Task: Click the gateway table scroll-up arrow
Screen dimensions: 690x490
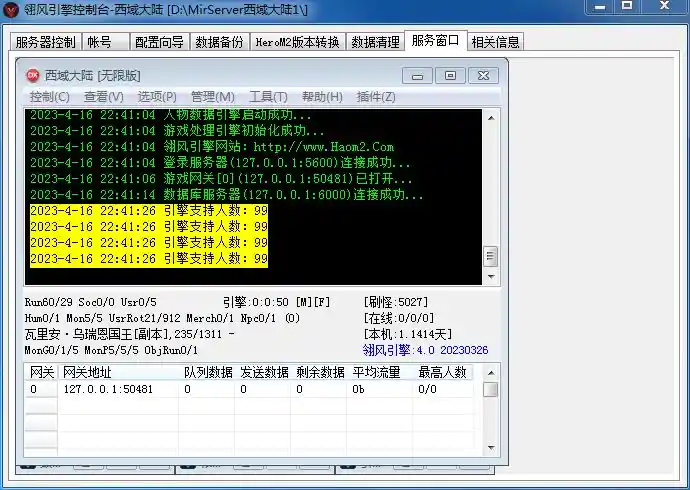Action: (491, 373)
